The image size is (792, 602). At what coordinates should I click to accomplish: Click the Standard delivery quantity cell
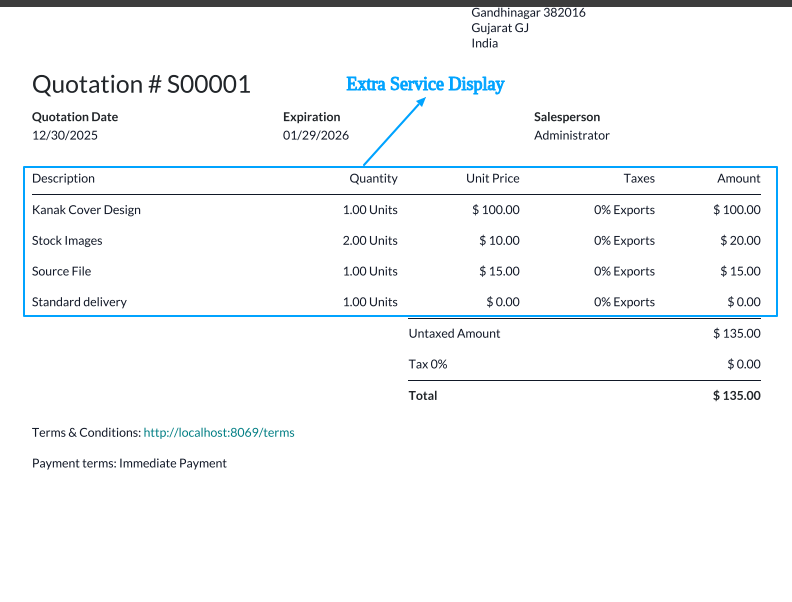pos(370,302)
